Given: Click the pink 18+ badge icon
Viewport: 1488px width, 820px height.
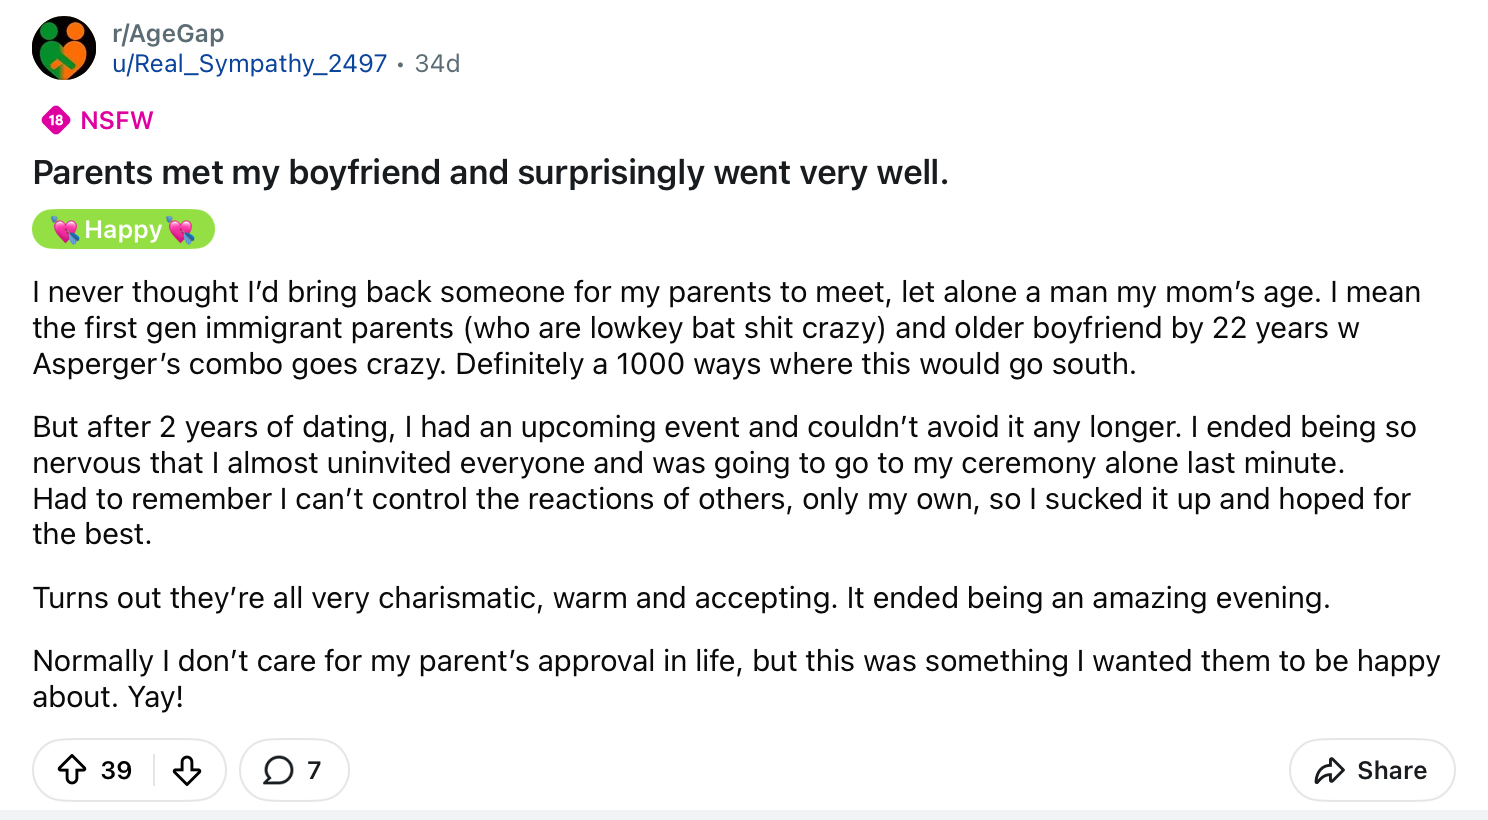Looking at the screenshot, I should [56, 120].
